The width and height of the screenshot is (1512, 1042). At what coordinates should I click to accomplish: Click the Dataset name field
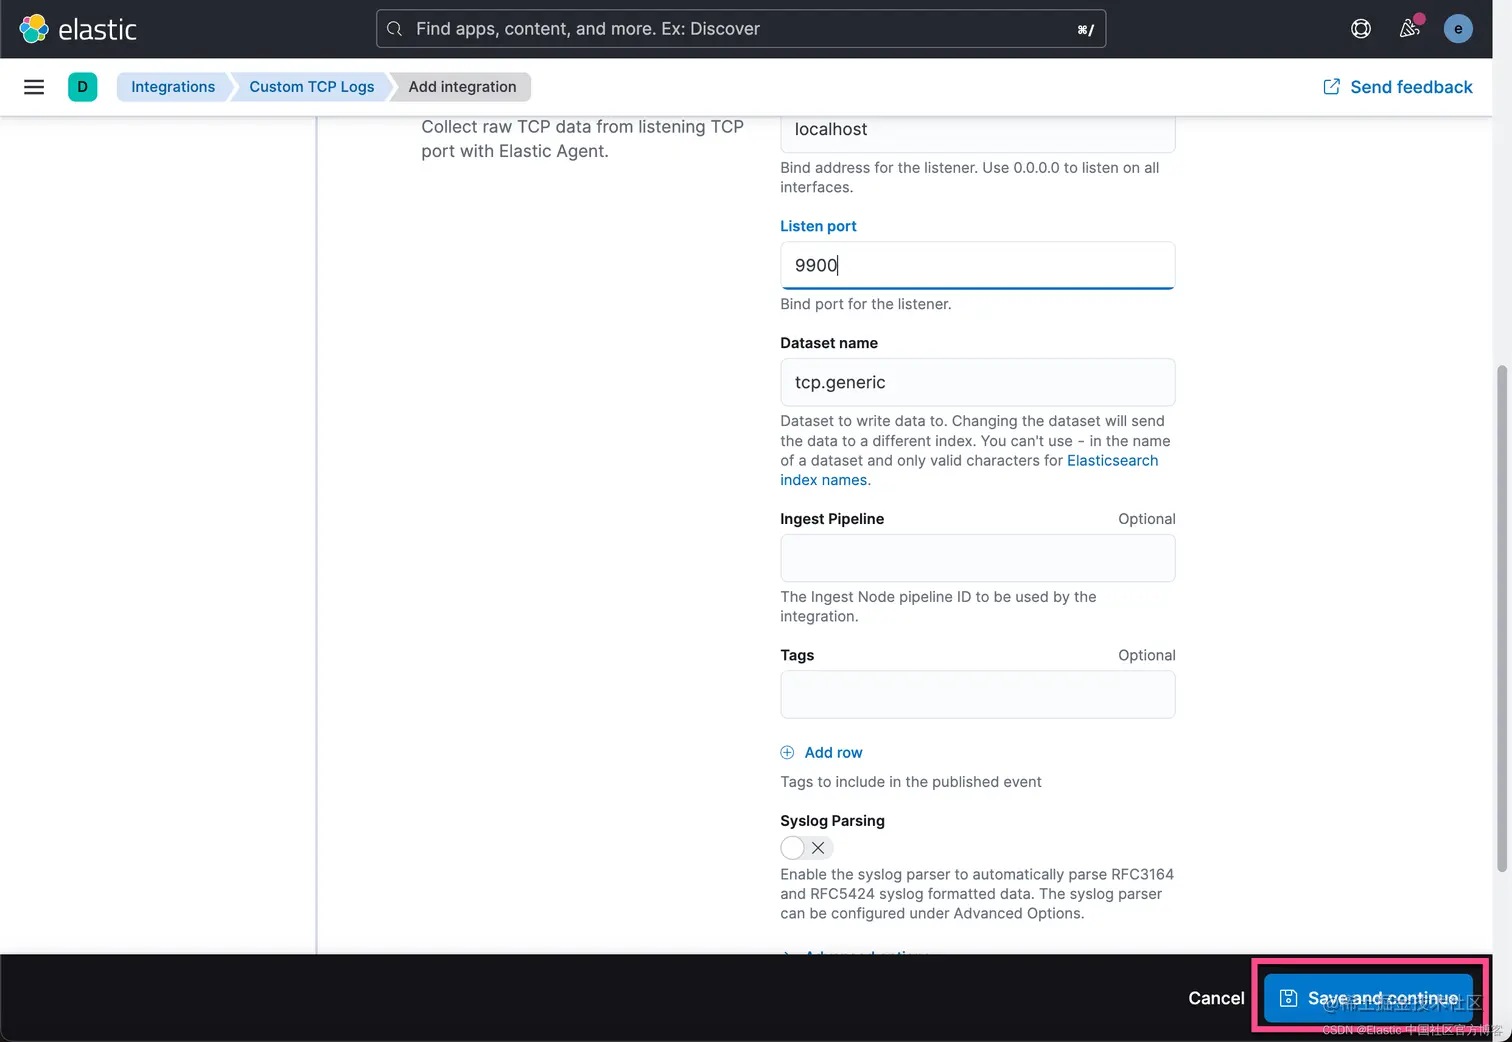(x=978, y=382)
